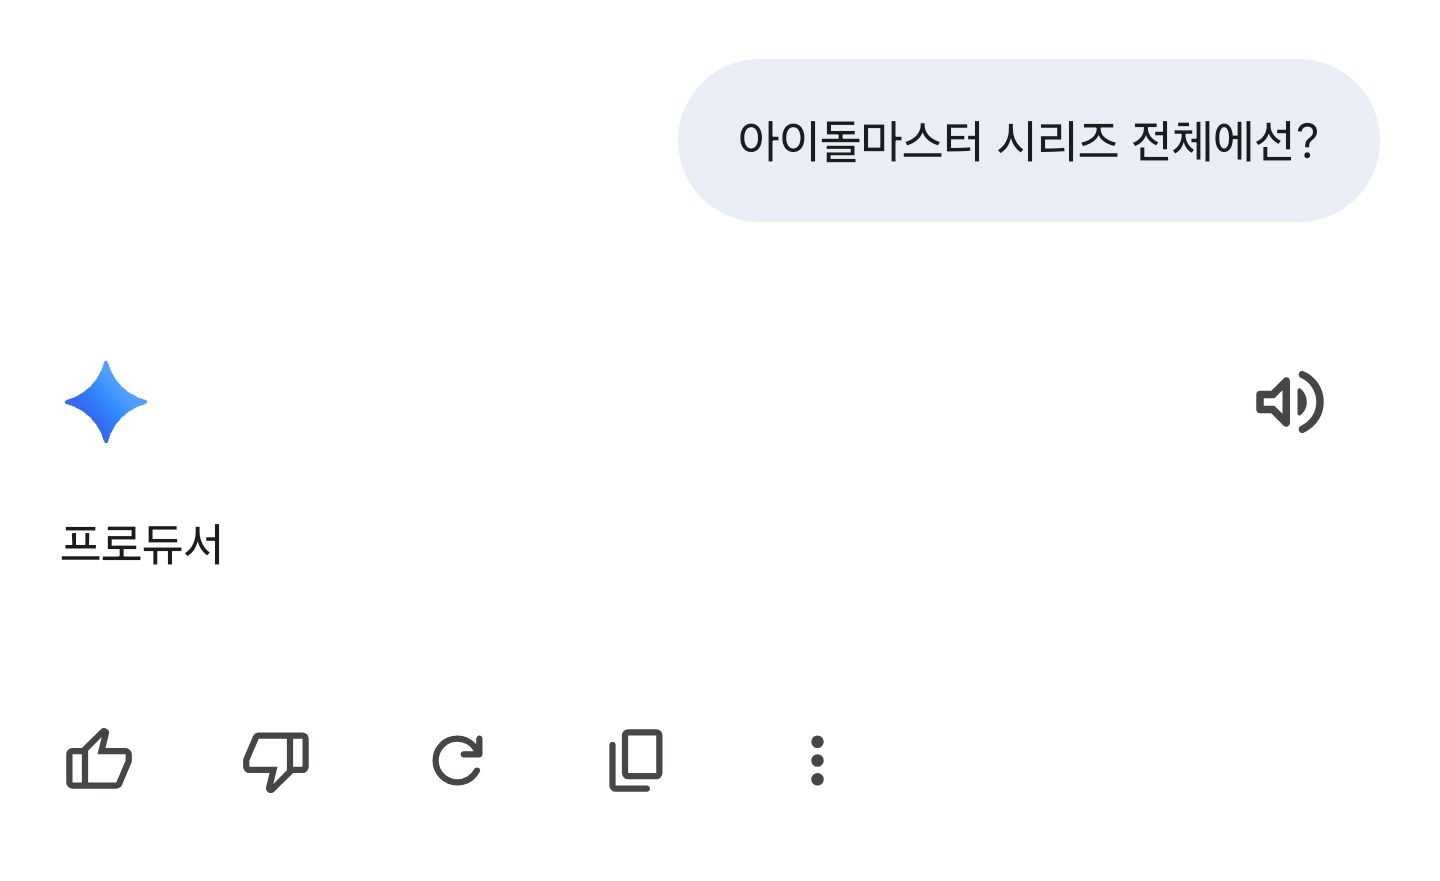Give negative feedback on this reply
The width and height of the screenshot is (1440, 881).
[276, 760]
